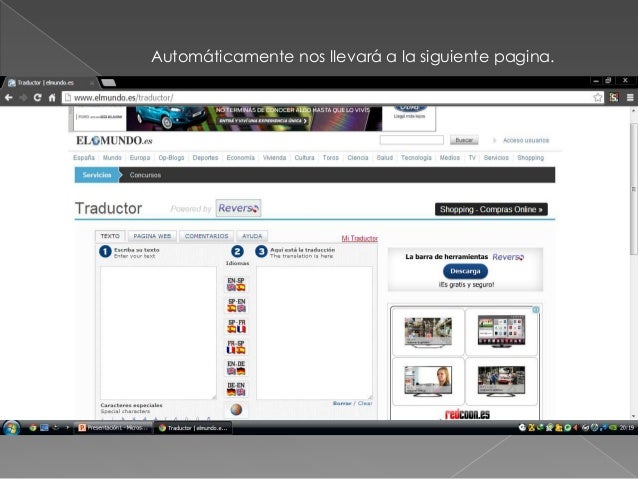The width and height of the screenshot is (638, 479).
Task: Select the FR-SP language pair flags
Action: [x=236, y=347]
